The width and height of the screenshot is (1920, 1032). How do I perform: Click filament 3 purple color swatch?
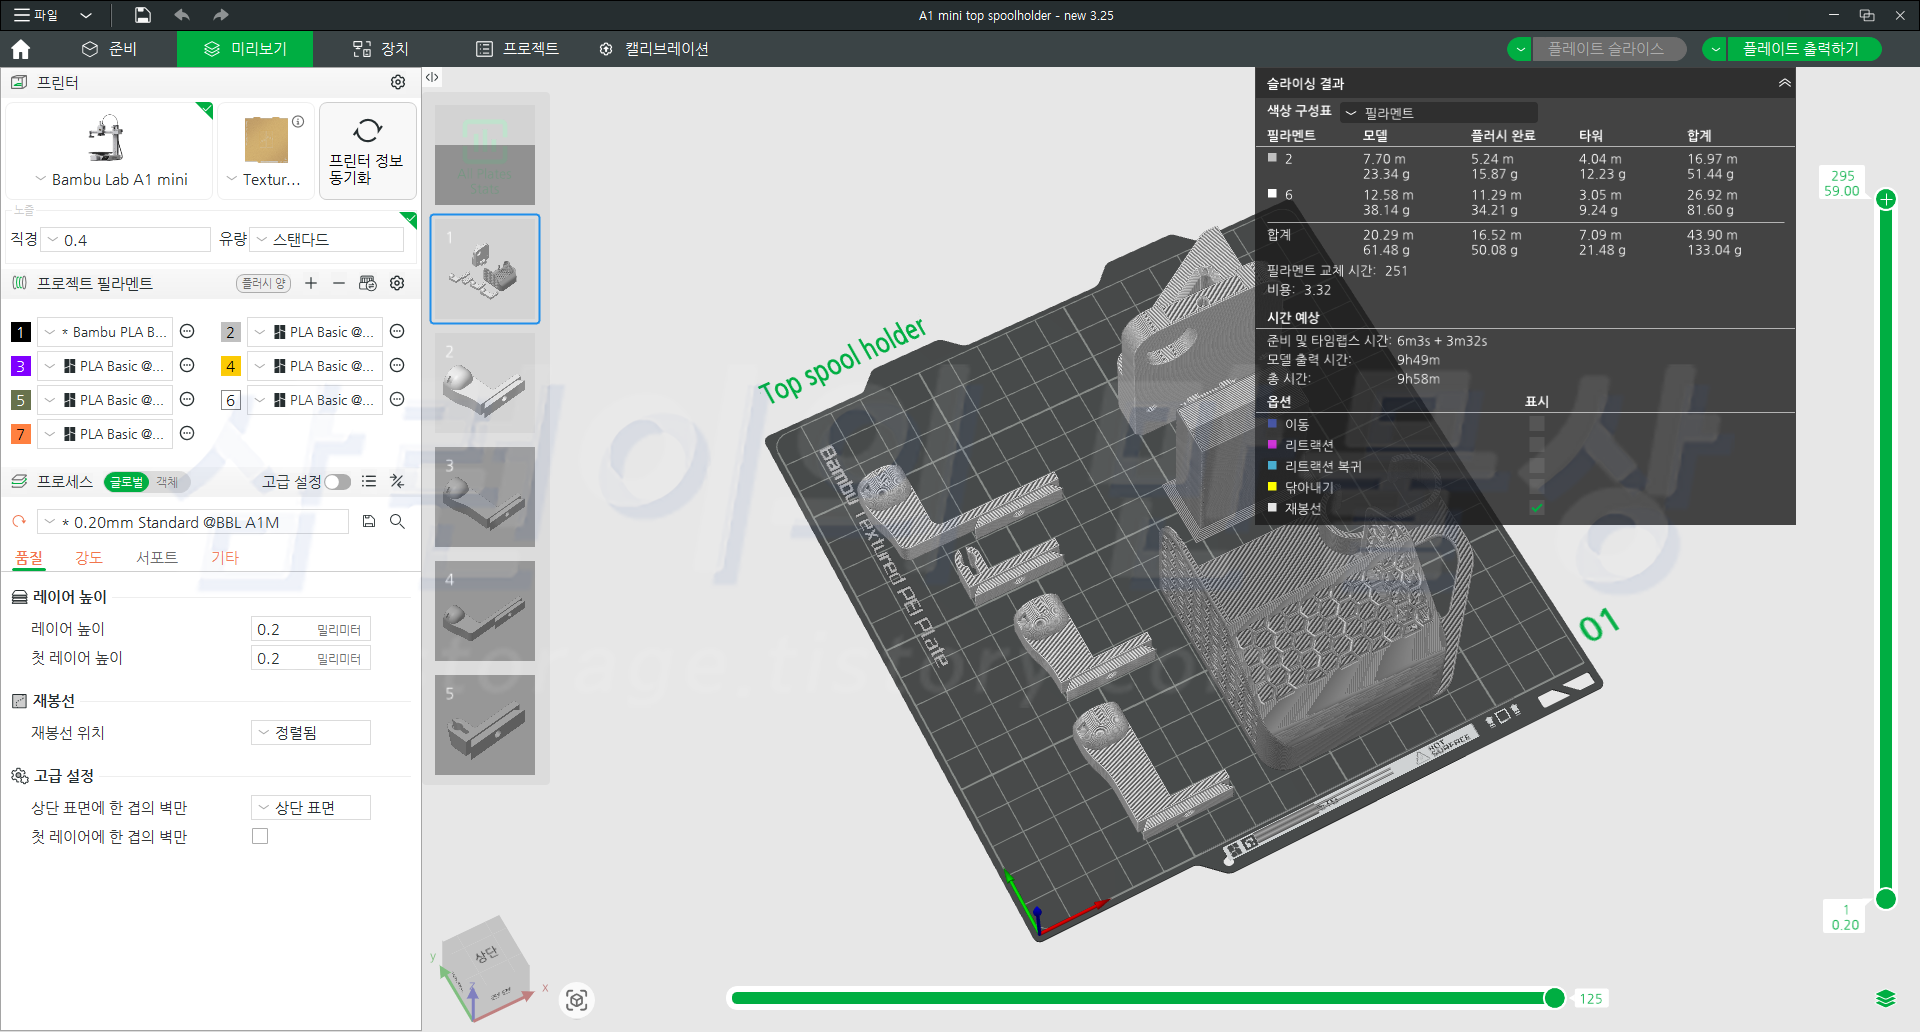click(20, 366)
